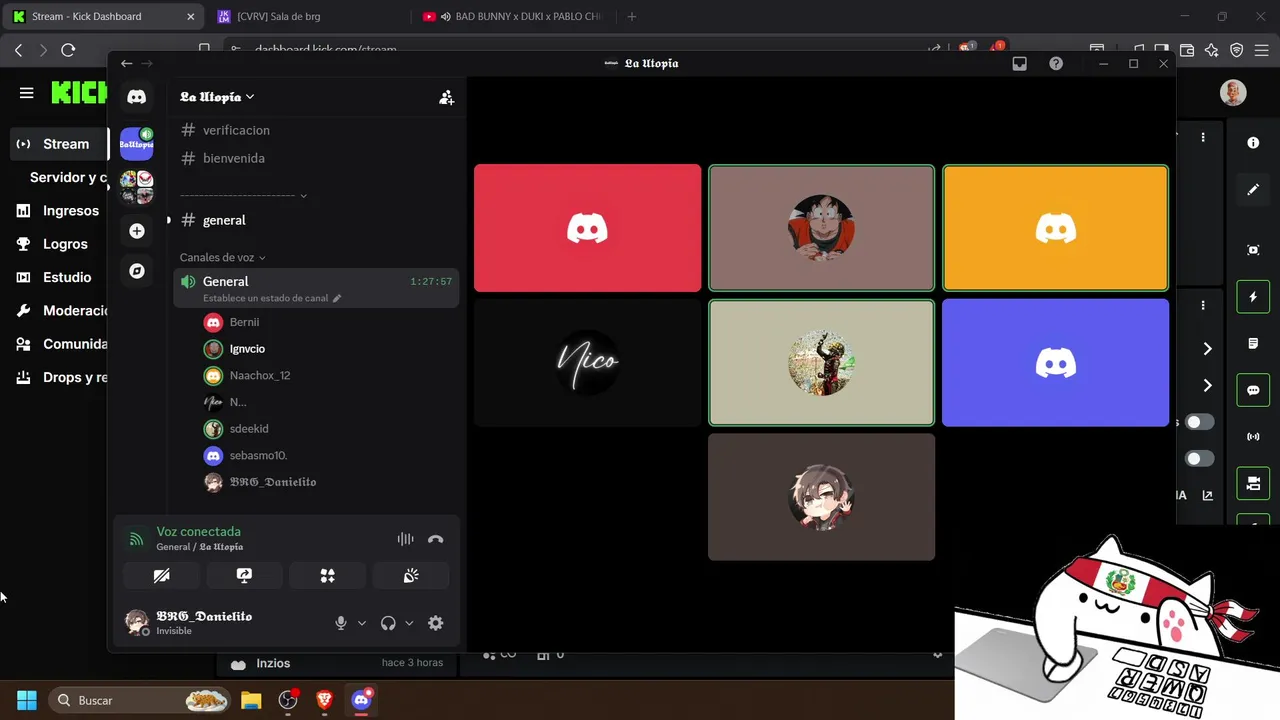The width and height of the screenshot is (1280, 720).
Task: Edit the voice channel status pencil icon
Action: pyautogui.click(x=337, y=298)
